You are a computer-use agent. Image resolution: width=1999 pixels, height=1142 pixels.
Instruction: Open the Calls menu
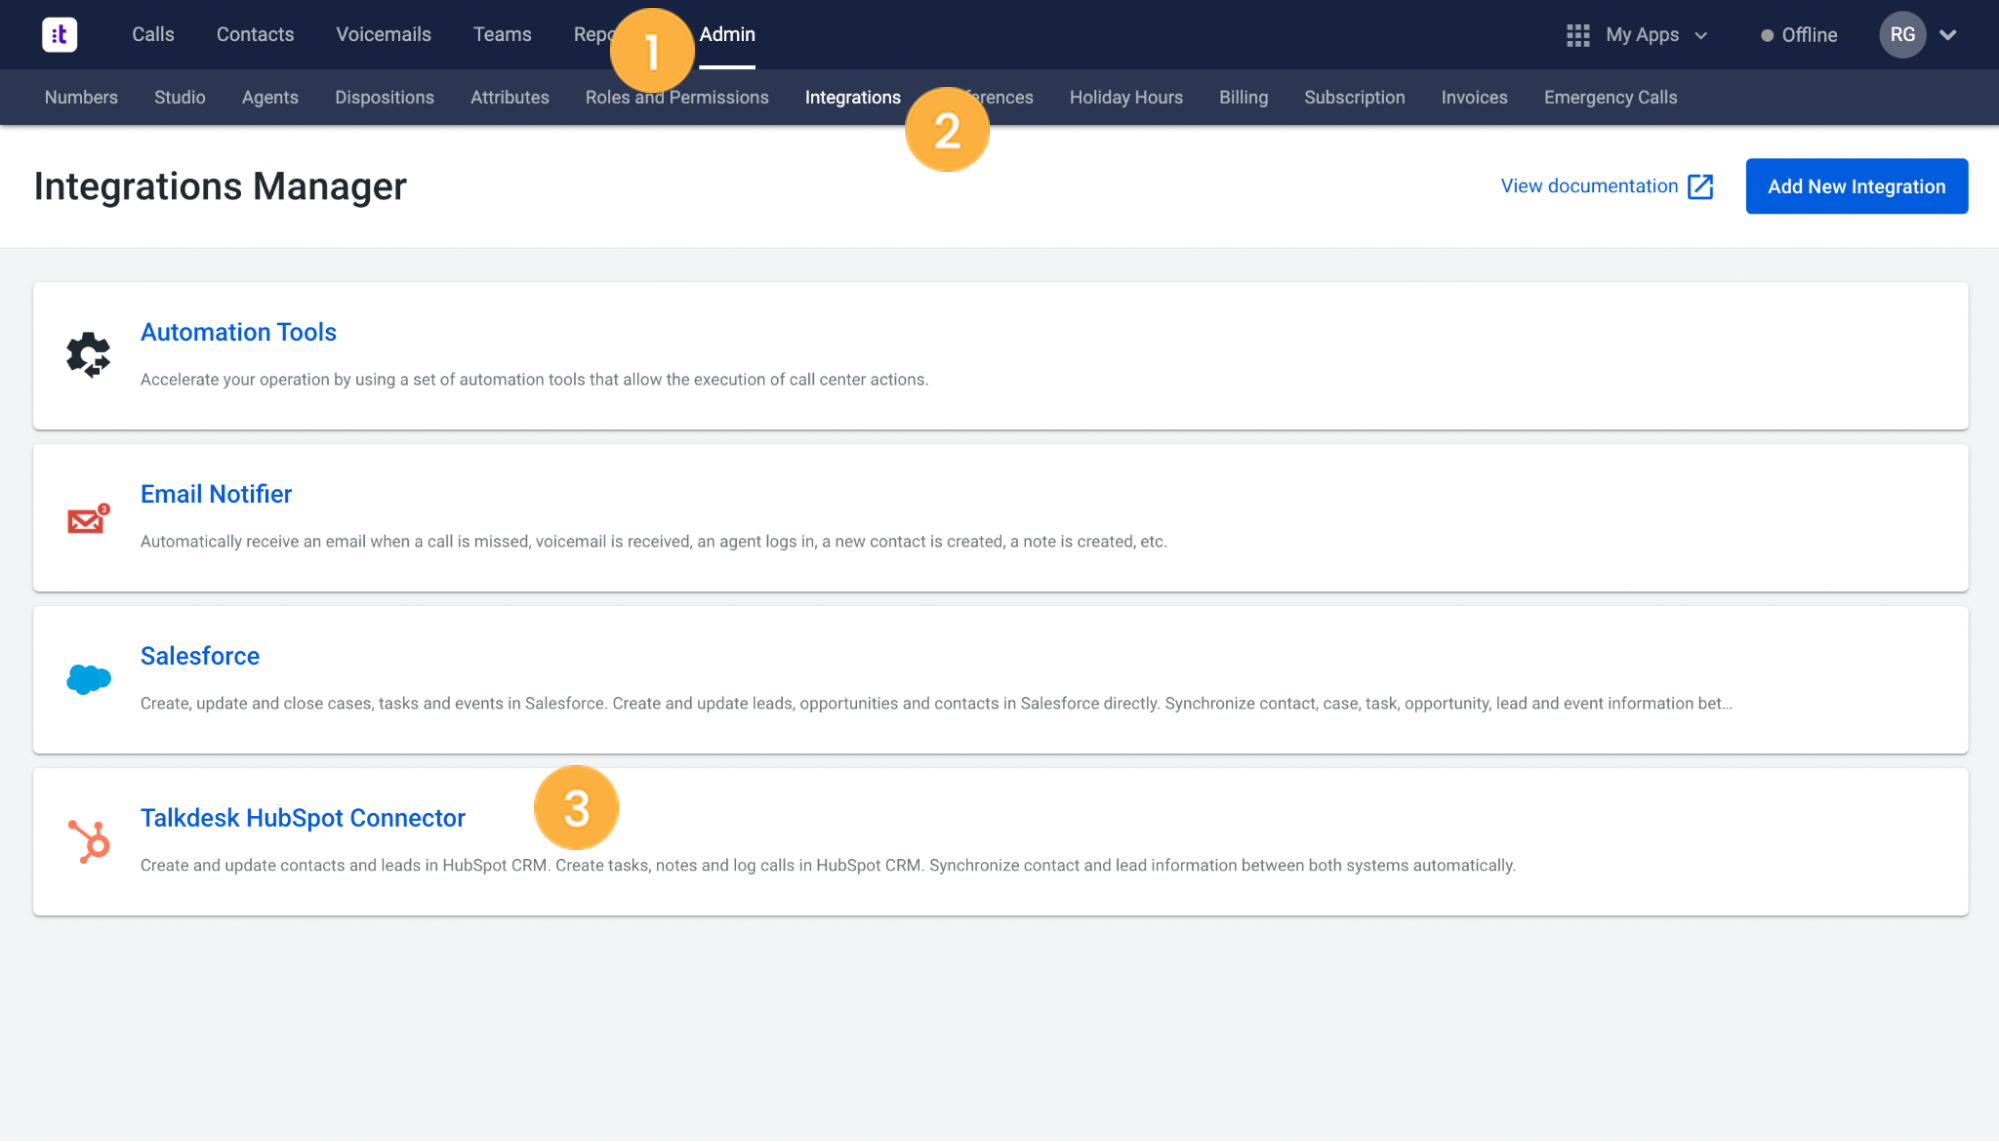[x=153, y=34]
